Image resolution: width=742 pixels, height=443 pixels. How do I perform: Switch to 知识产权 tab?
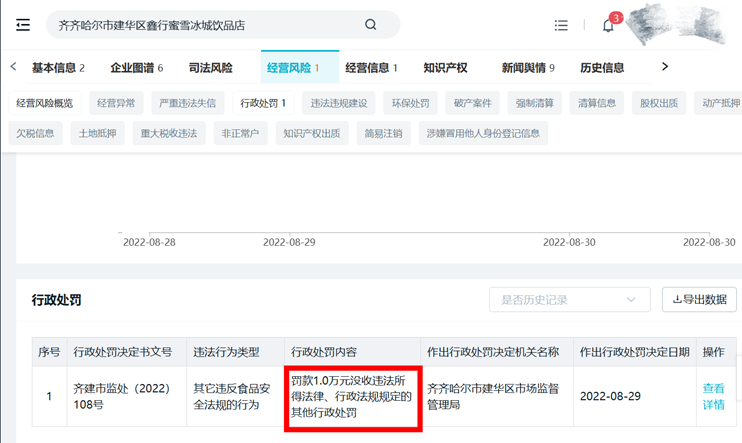[x=445, y=68]
